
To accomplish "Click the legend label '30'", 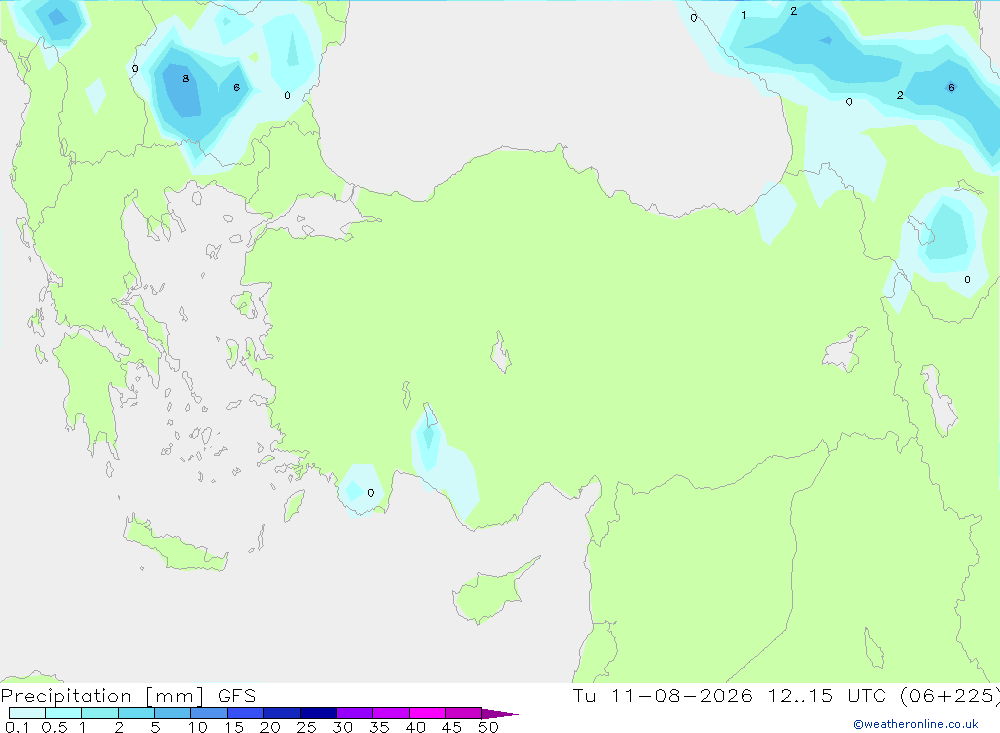I will [342, 727].
